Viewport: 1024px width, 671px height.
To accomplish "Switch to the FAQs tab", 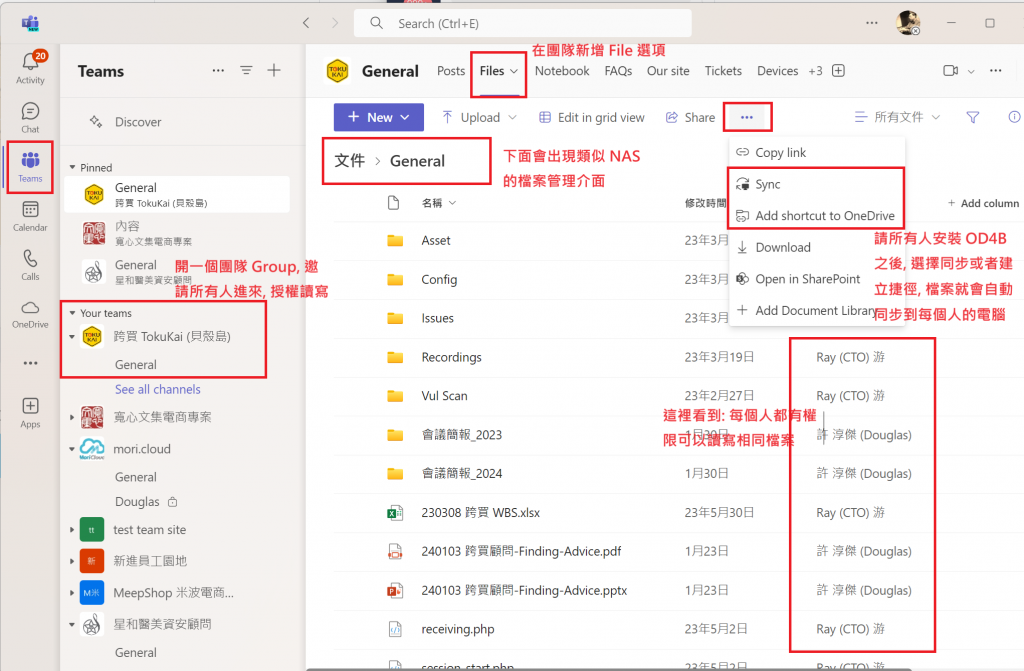I will pos(618,71).
